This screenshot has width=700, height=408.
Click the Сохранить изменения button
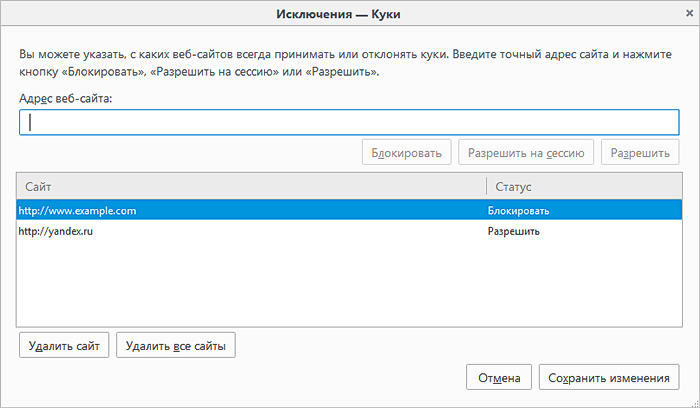pos(609,378)
